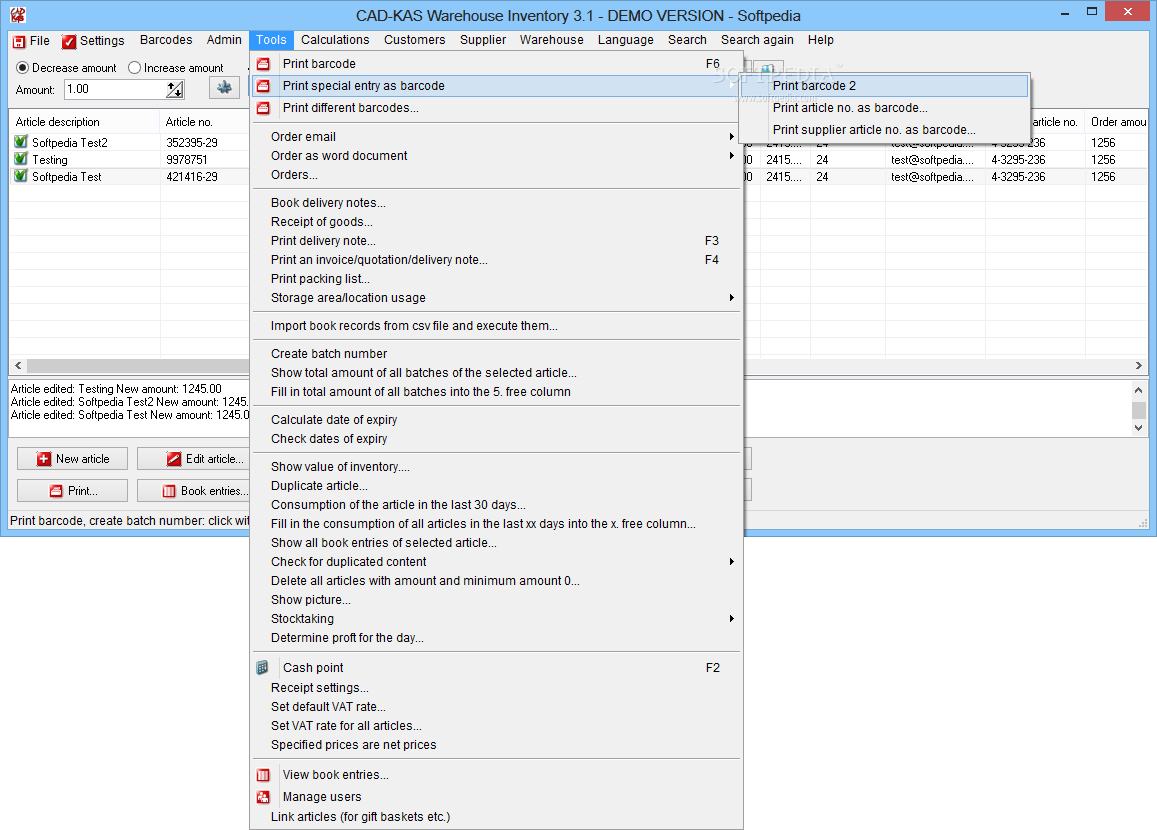Click the Manage users icon

(263, 797)
